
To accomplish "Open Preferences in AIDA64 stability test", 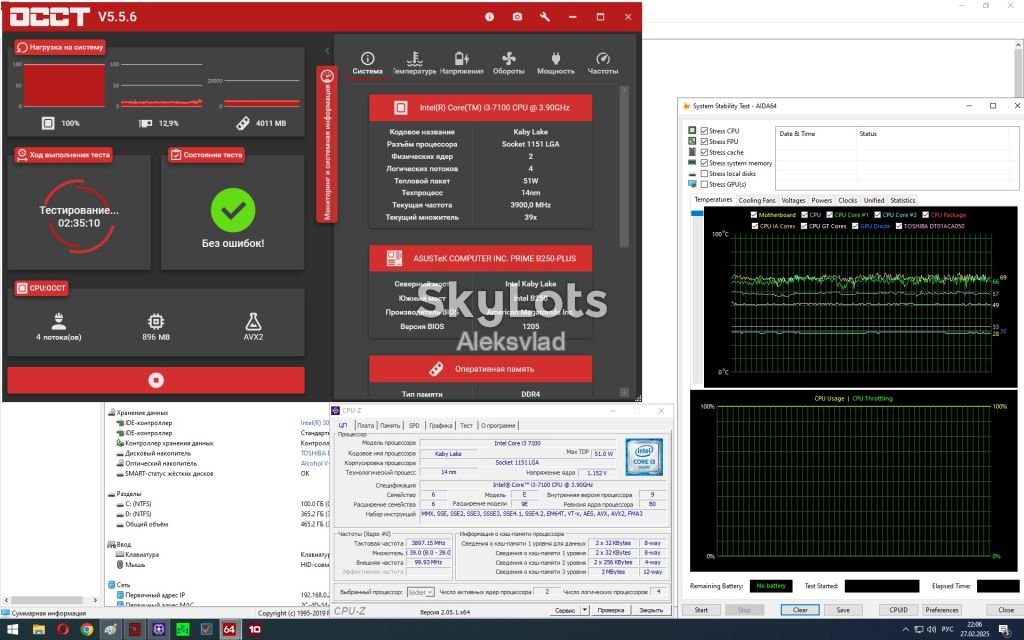I will (942, 610).
